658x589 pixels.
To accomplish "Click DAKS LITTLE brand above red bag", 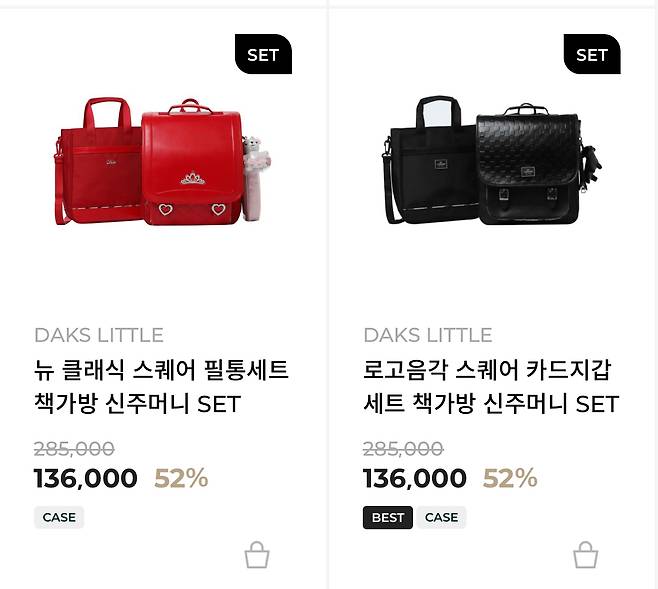I will click(99, 335).
